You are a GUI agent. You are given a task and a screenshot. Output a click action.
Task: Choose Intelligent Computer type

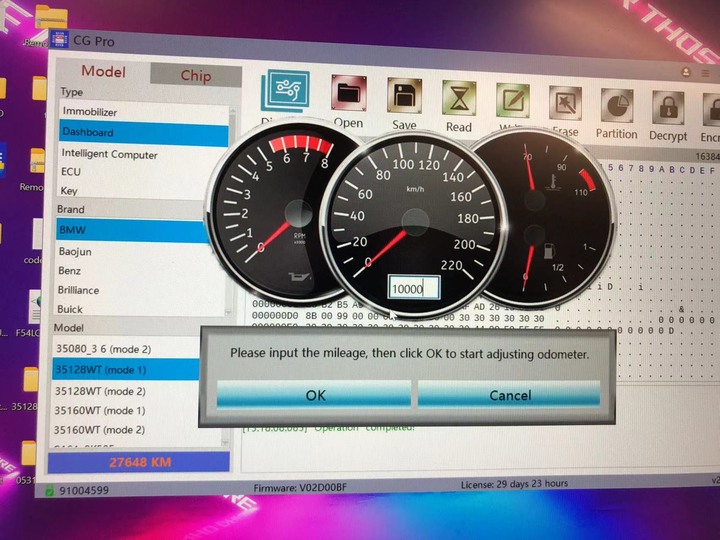point(143,154)
